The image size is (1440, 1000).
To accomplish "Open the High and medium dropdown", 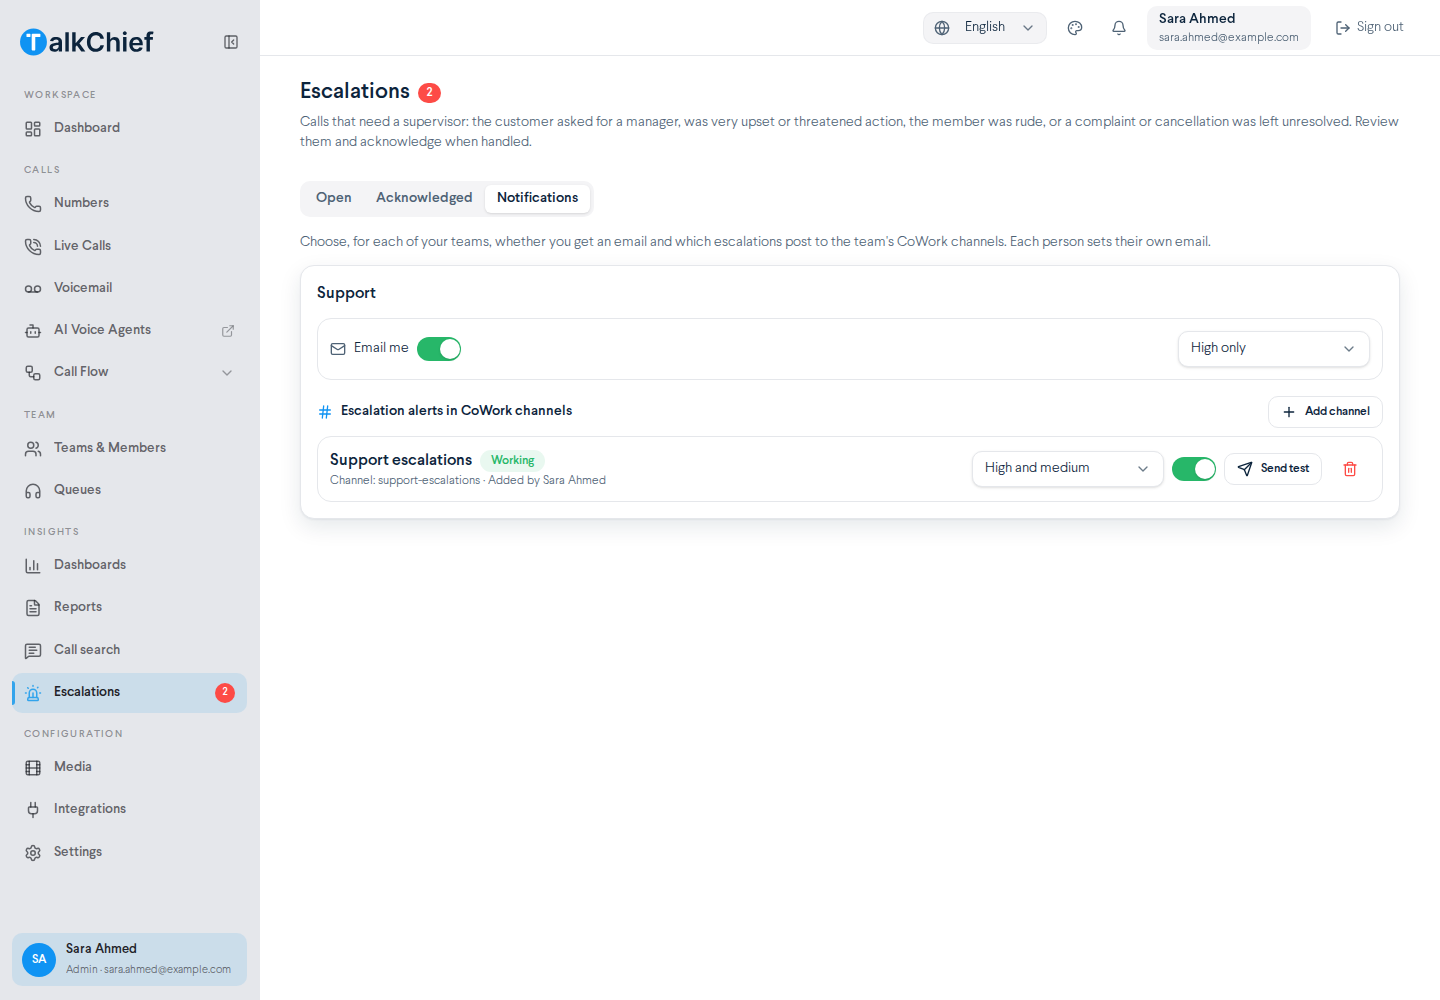I will pyautogui.click(x=1067, y=469).
